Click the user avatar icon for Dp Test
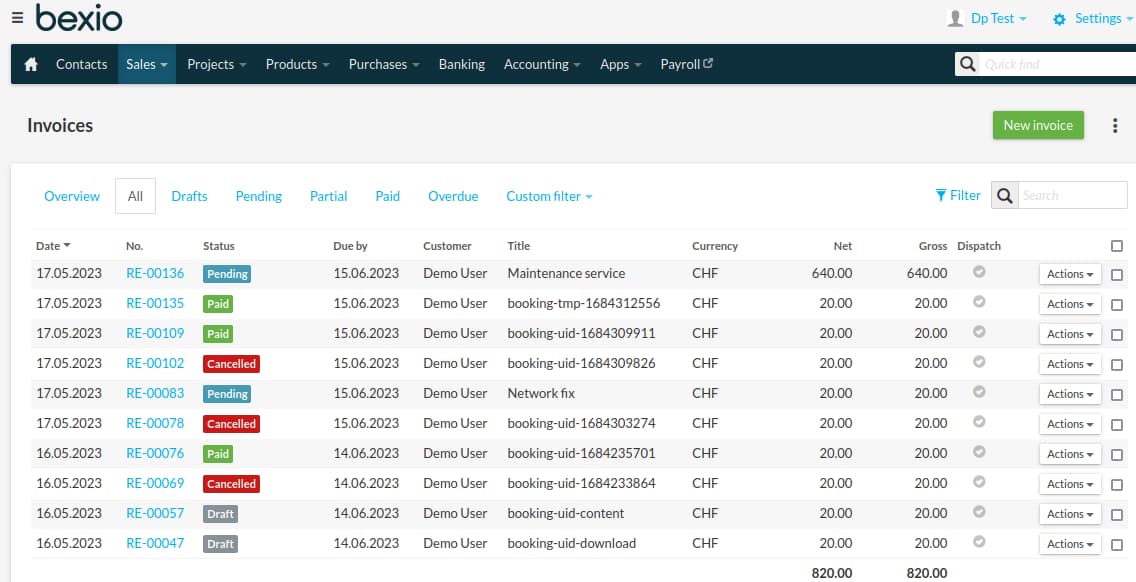The width and height of the screenshot is (1136, 582). [x=954, y=18]
